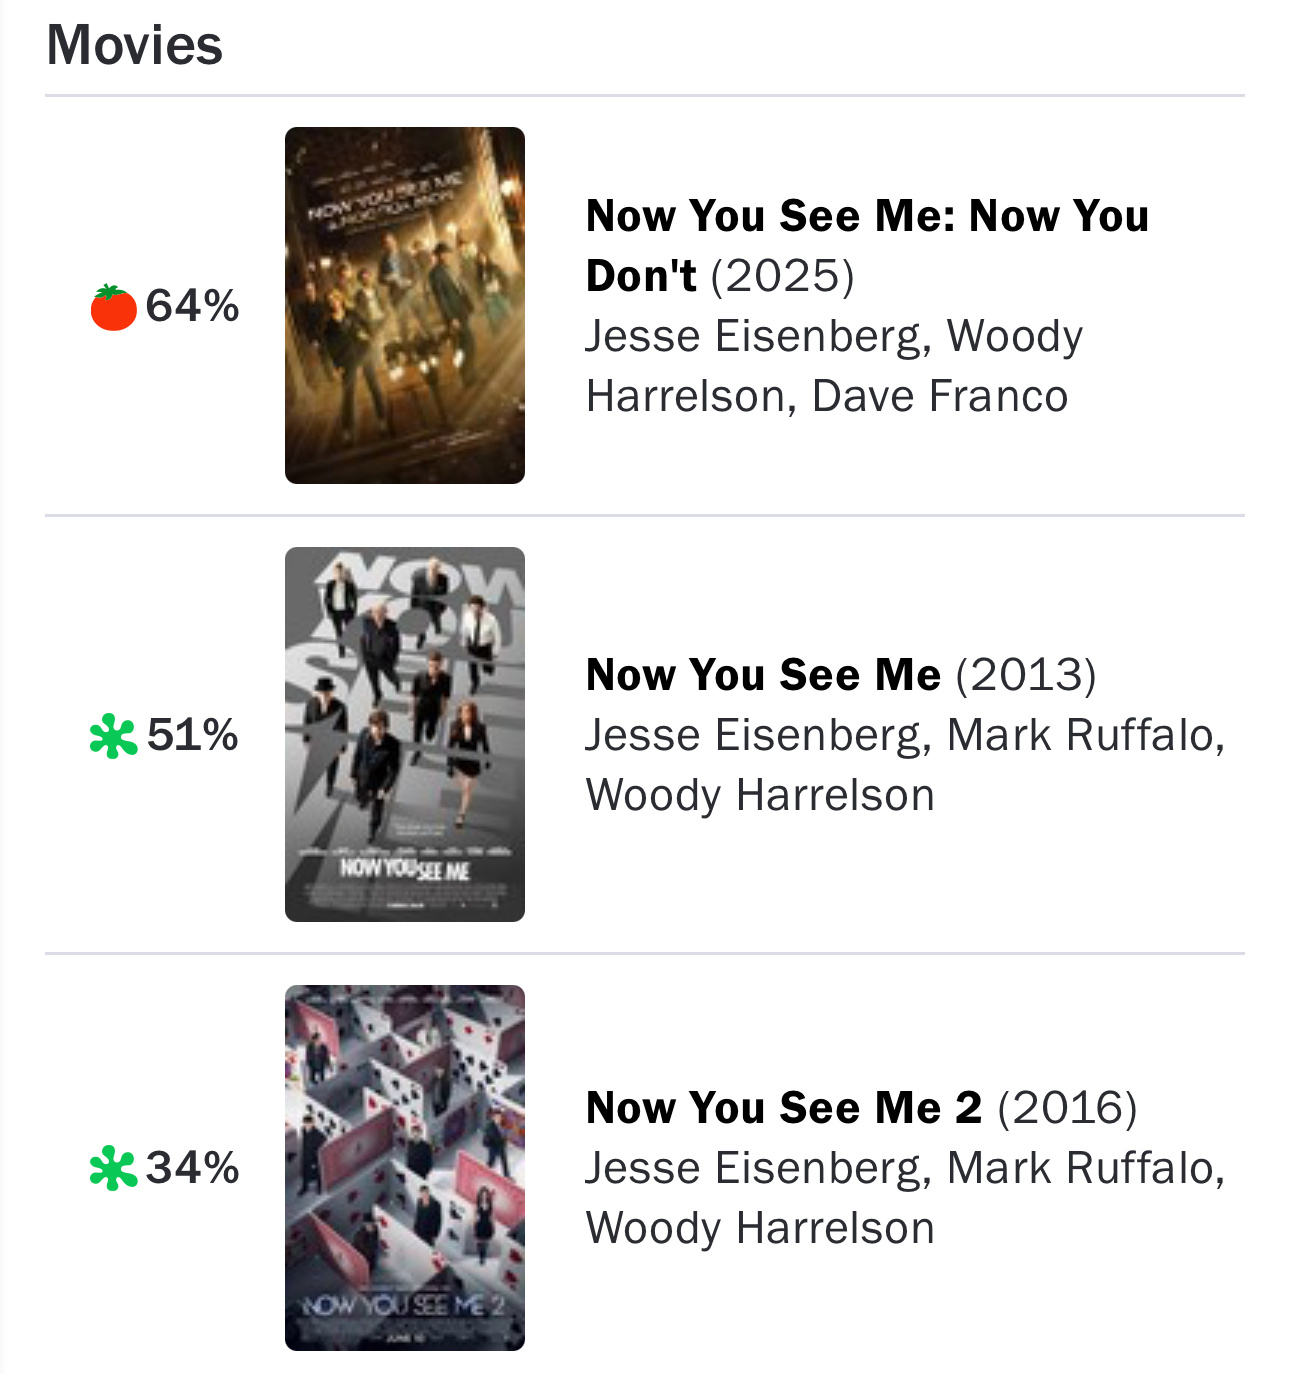This screenshot has width=1290, height=1374.
Task: Open the Now You See Me 2 title link
Action: tap(784, 1108)
